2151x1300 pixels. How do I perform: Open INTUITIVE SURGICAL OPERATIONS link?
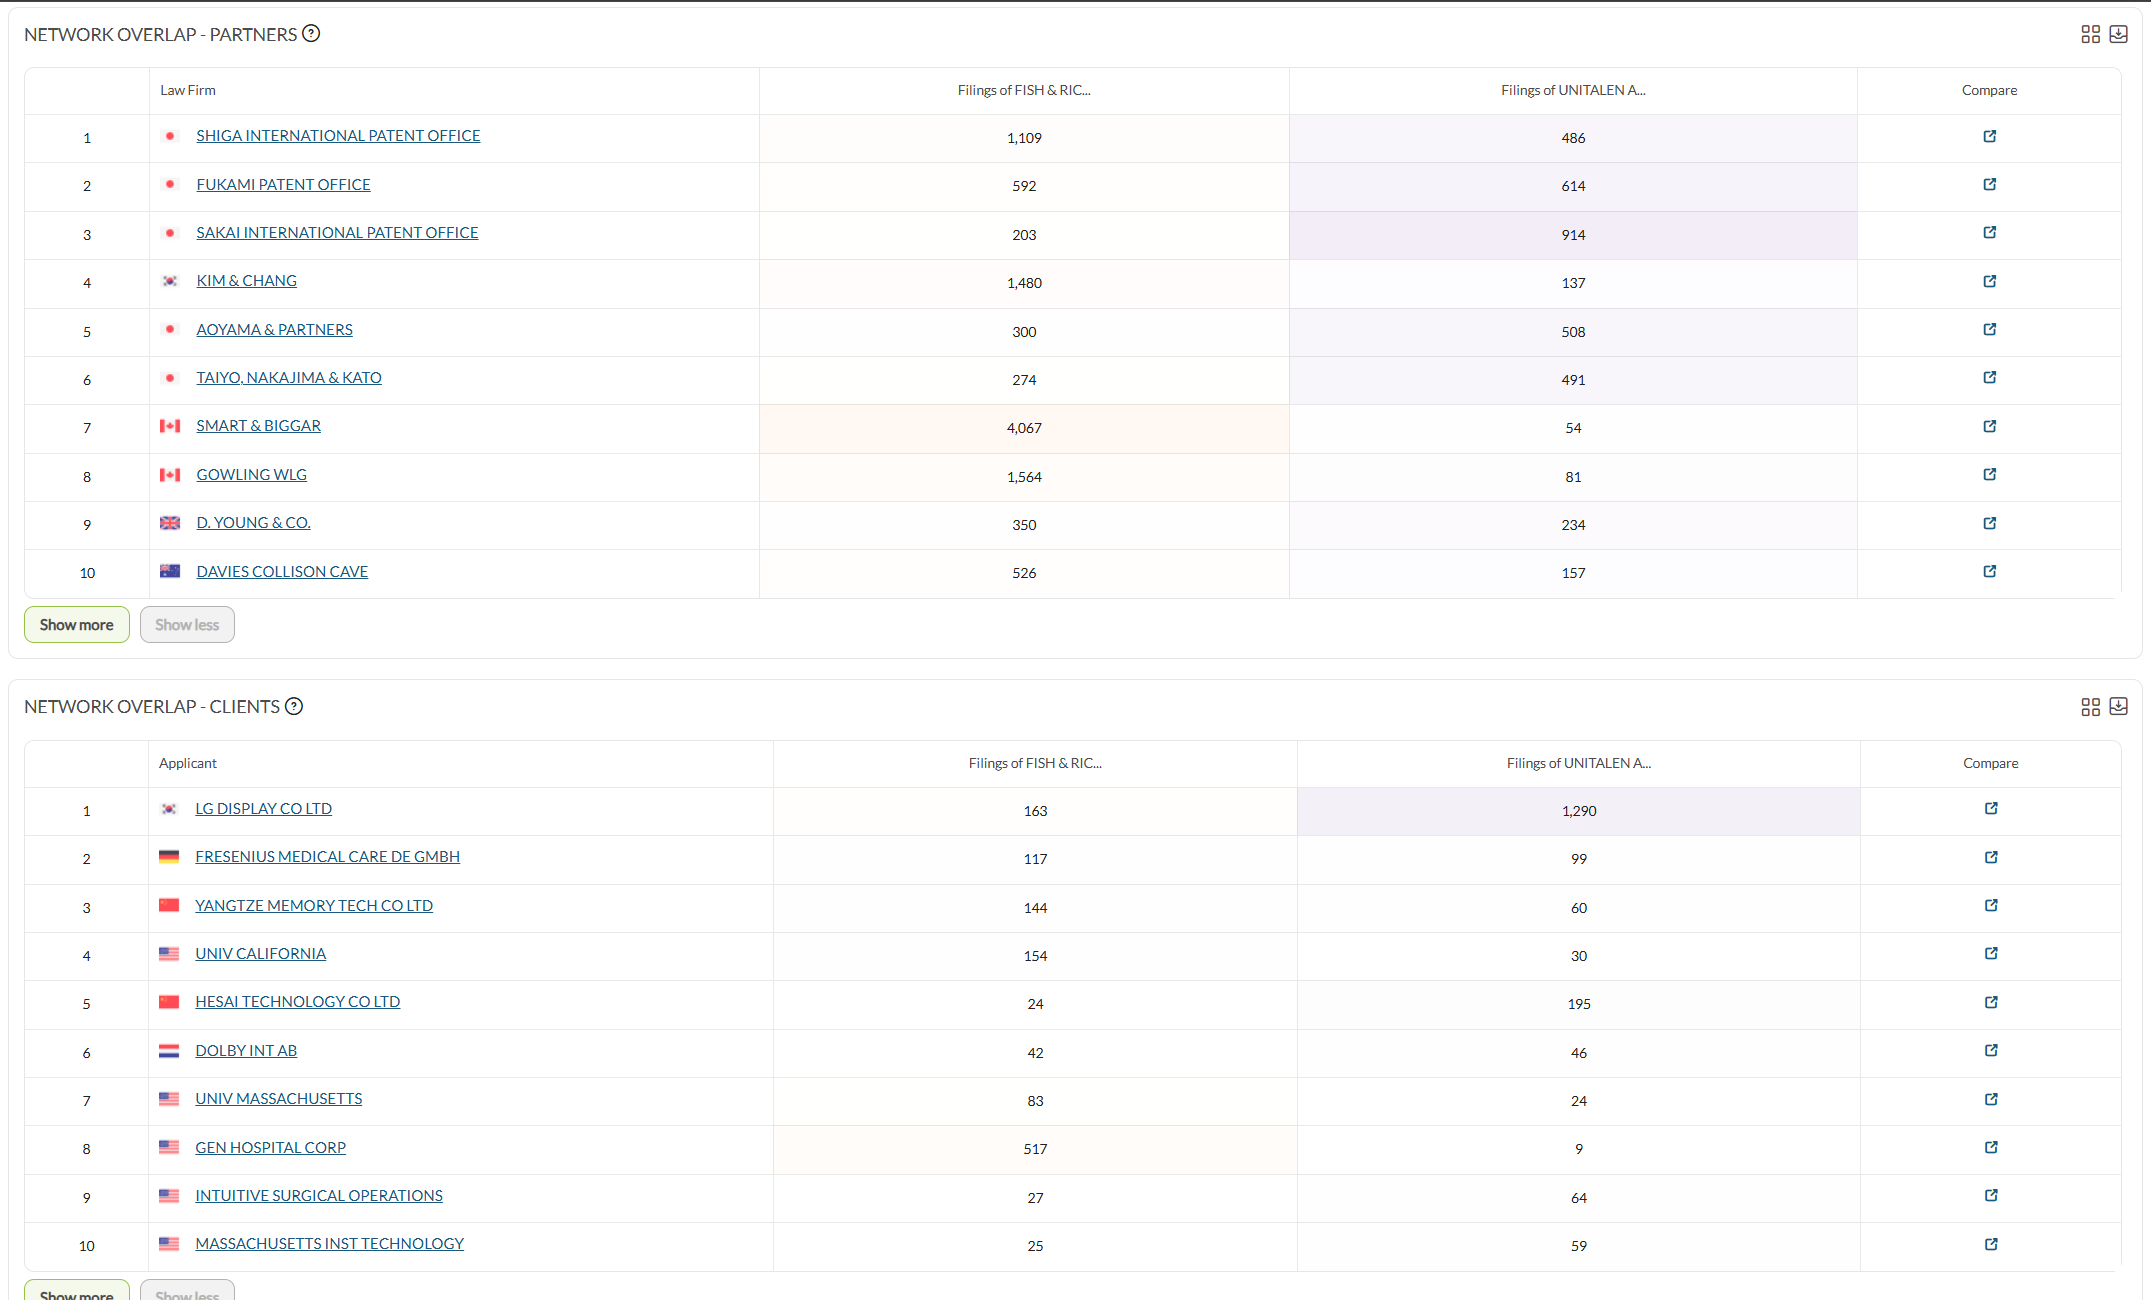coord(319,1196)
